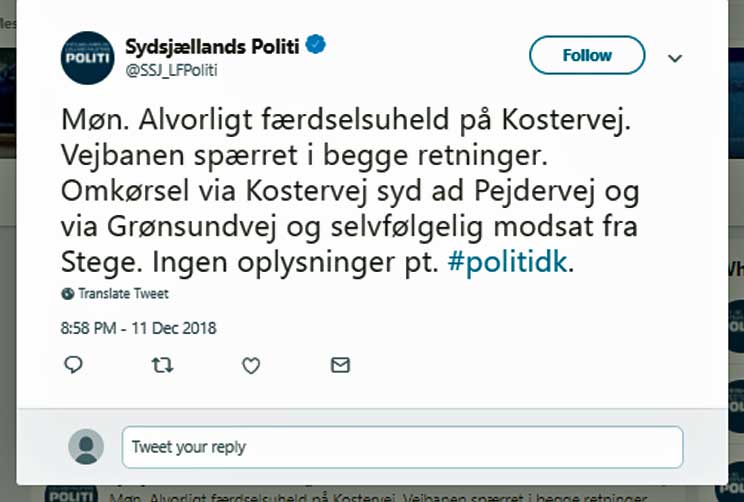Image resolution: width=744 pixels, height=502 pixels.
Task: Open the 8:58 PM - 11 Dec 2018 timestamp
Action: click(138, 328)
